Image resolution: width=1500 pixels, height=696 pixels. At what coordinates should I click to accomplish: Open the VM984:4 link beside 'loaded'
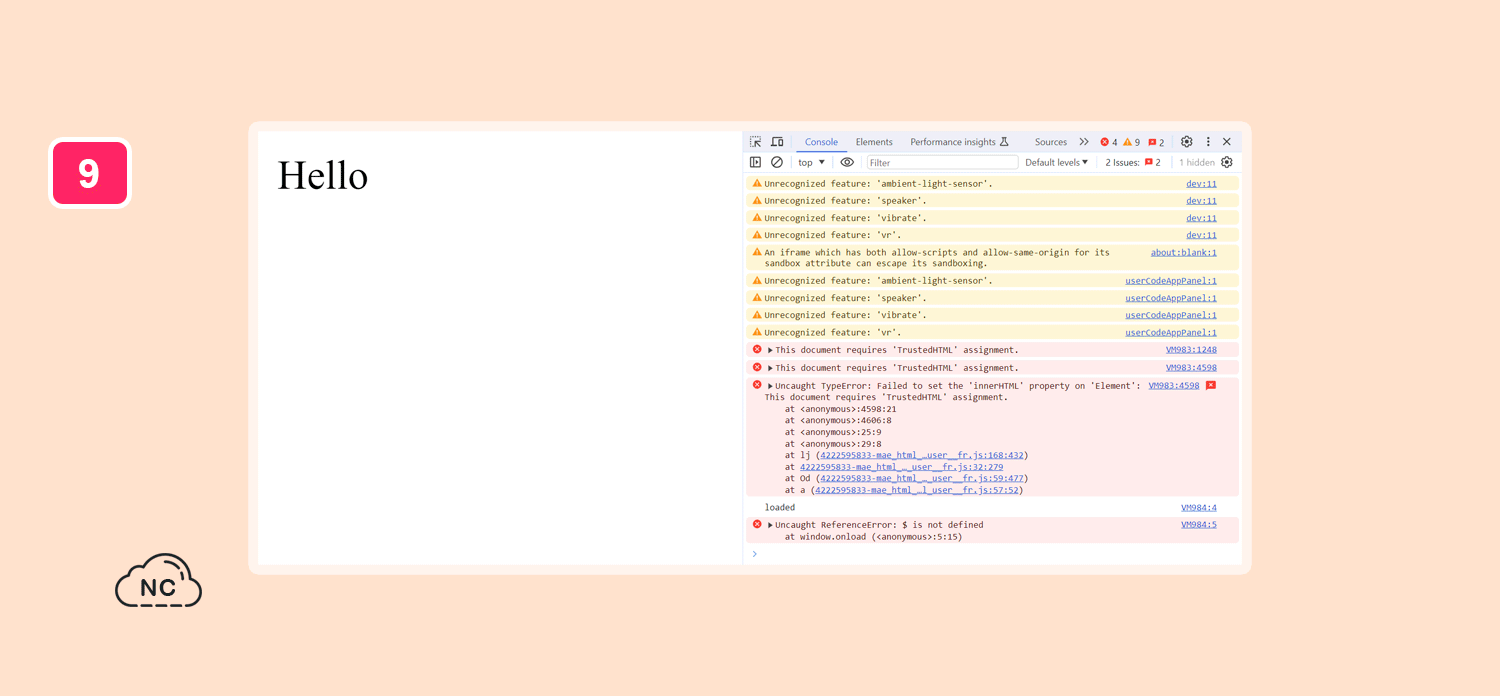coord(1199,508)
